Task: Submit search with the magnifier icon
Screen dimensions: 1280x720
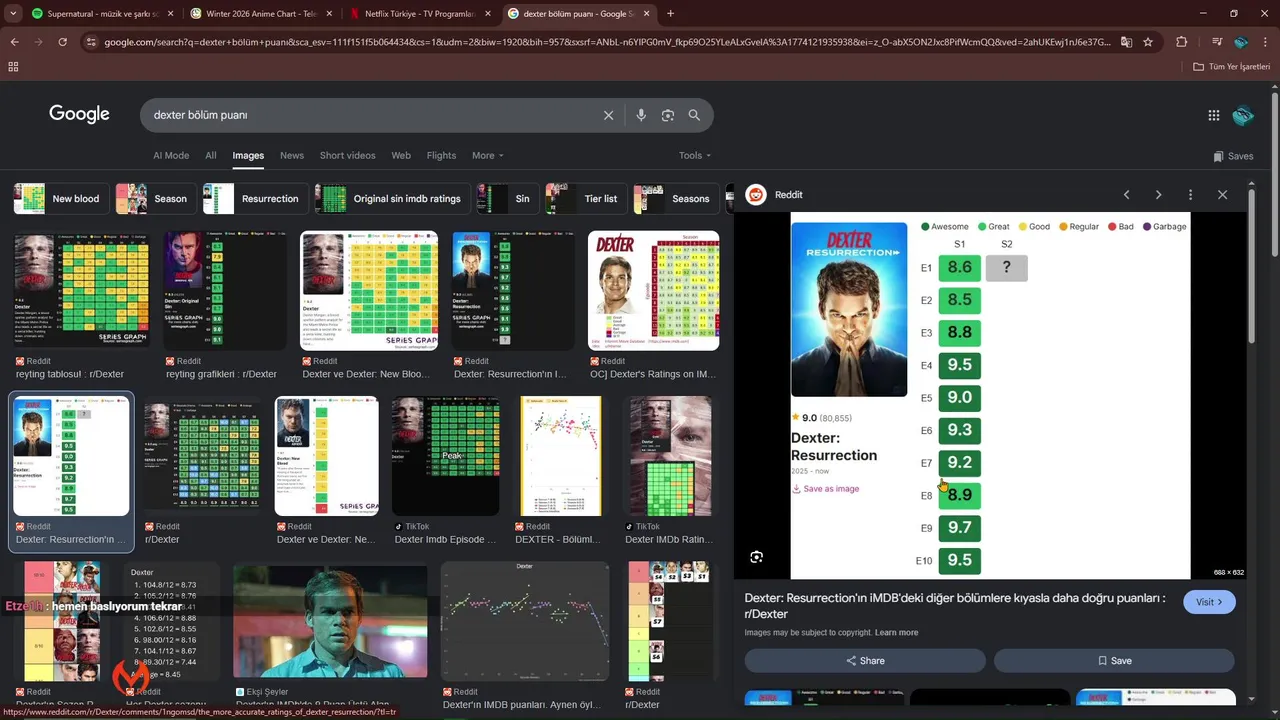Action: (694, 115)
